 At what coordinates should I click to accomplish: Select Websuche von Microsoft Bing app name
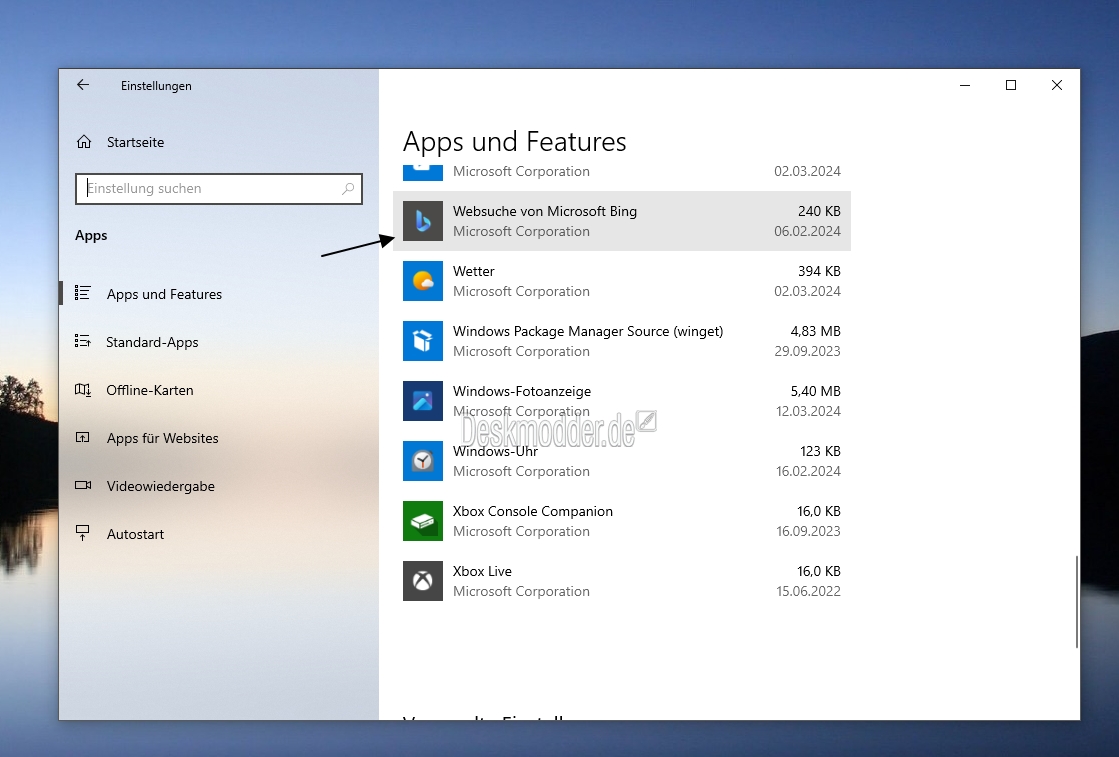pos(545,211)
